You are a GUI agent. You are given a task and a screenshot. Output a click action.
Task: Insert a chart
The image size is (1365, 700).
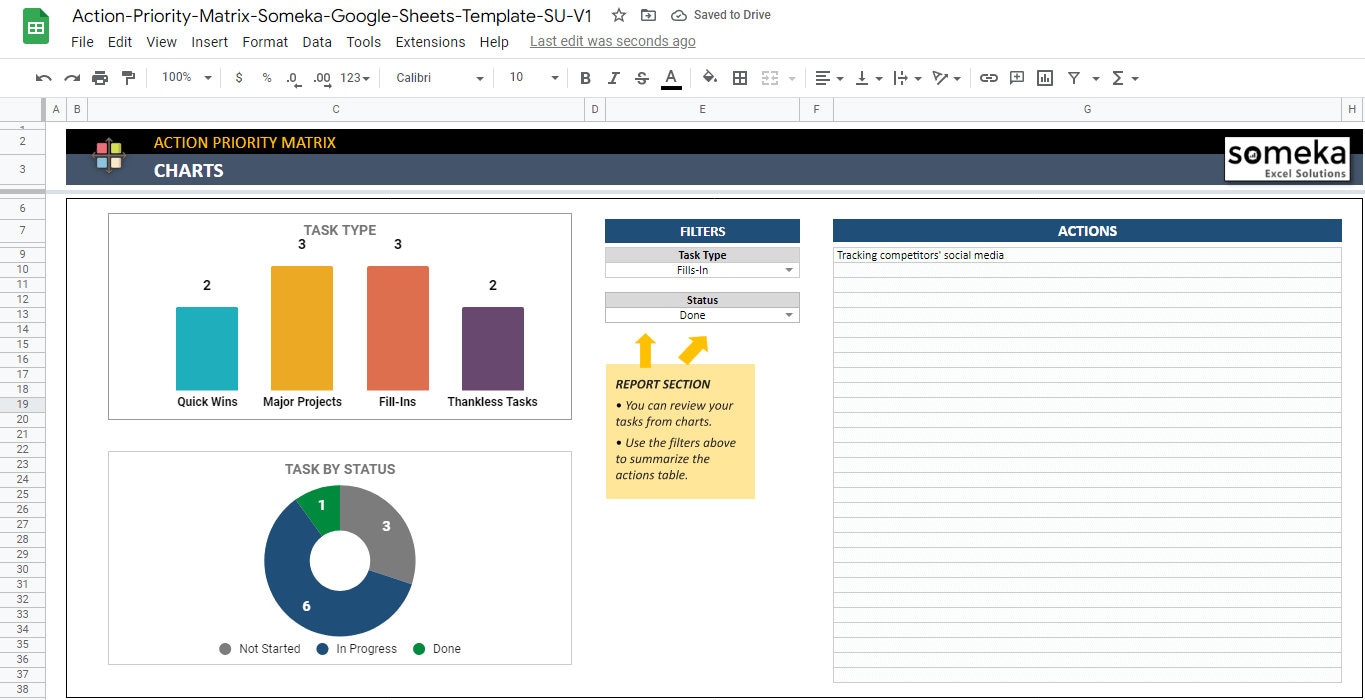(x=1044, y=77)
